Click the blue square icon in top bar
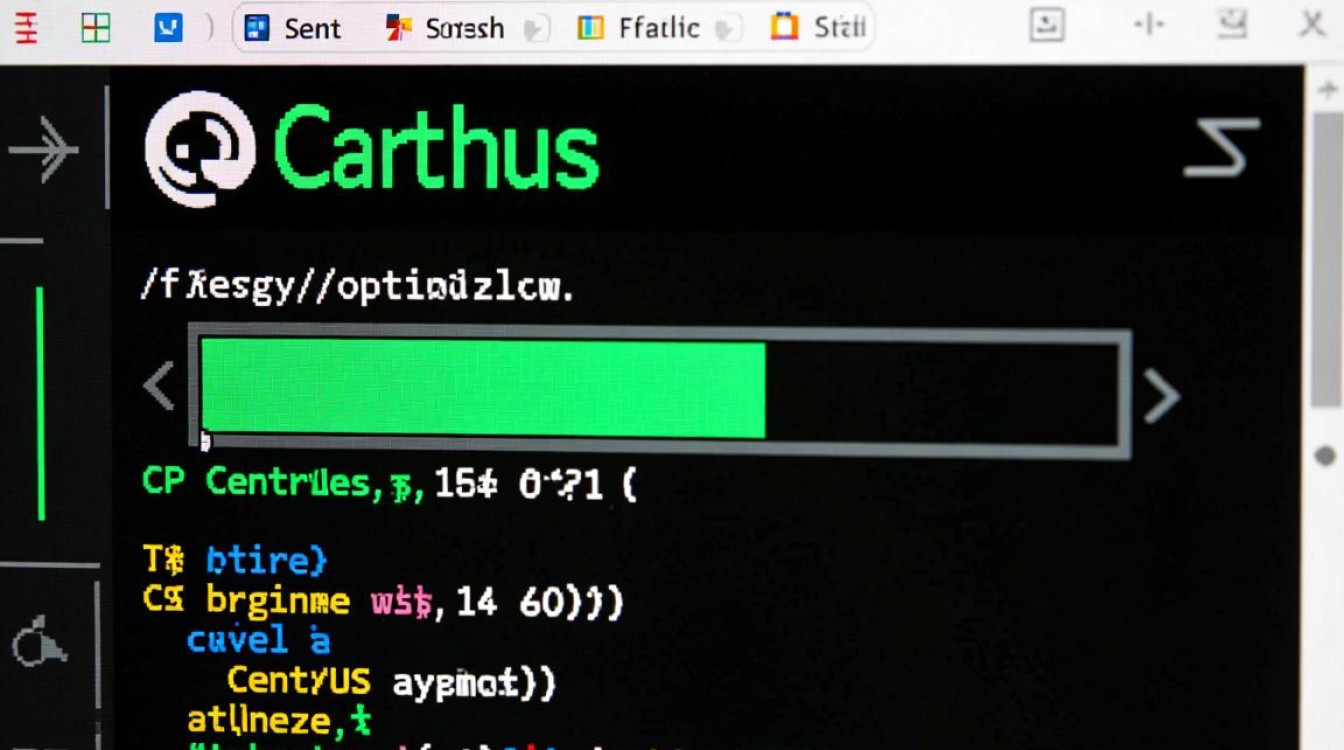Screen dimensions: 1344x750 pos(168,27)
